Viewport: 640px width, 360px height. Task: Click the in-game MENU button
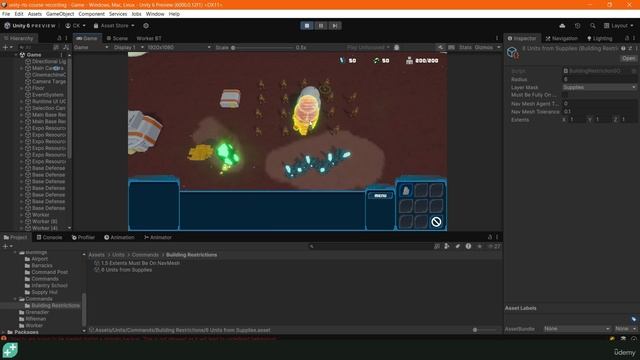[x=380, y=196]
